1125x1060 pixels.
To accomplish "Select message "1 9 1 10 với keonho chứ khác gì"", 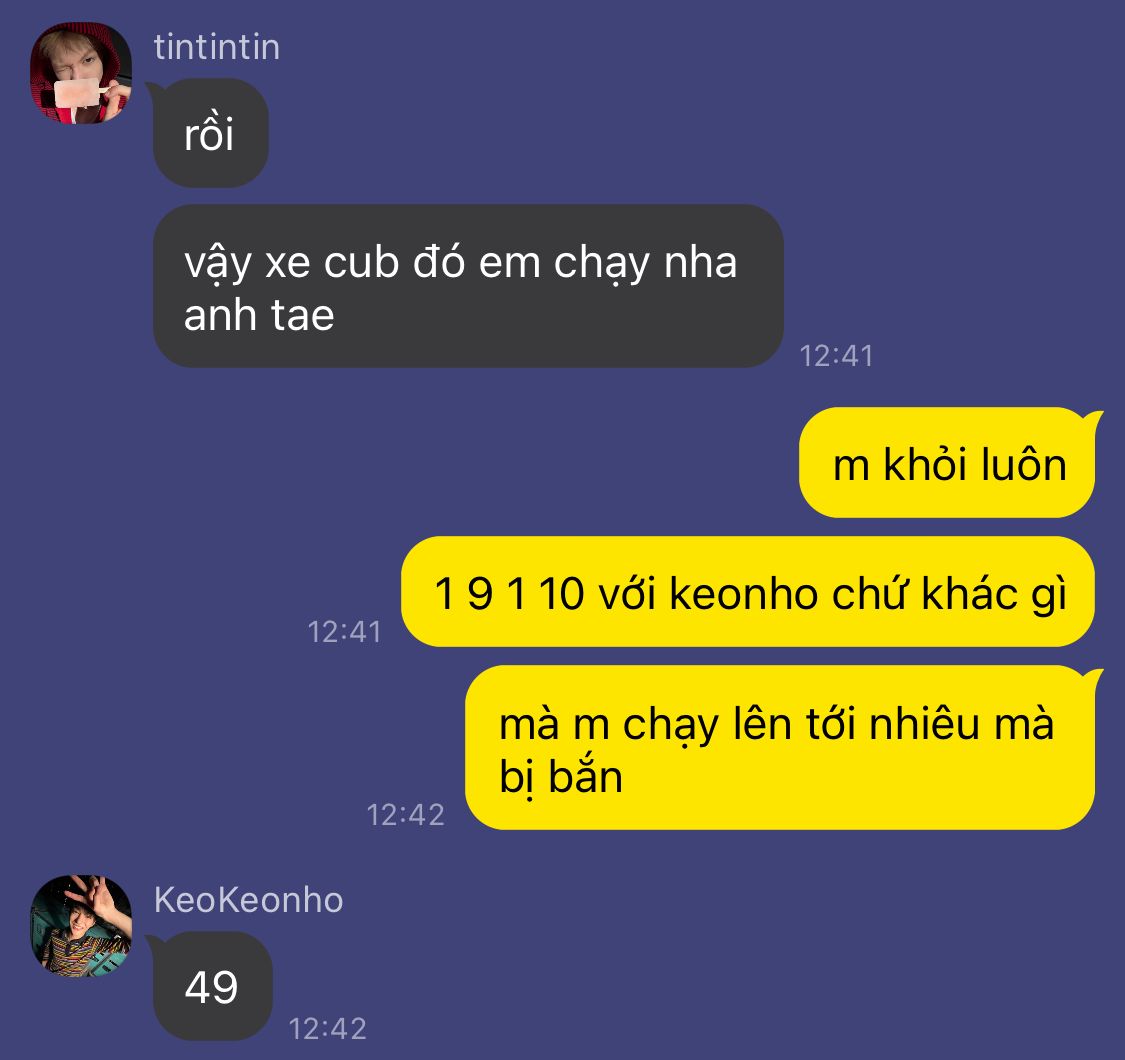I will tap(748, 592).
